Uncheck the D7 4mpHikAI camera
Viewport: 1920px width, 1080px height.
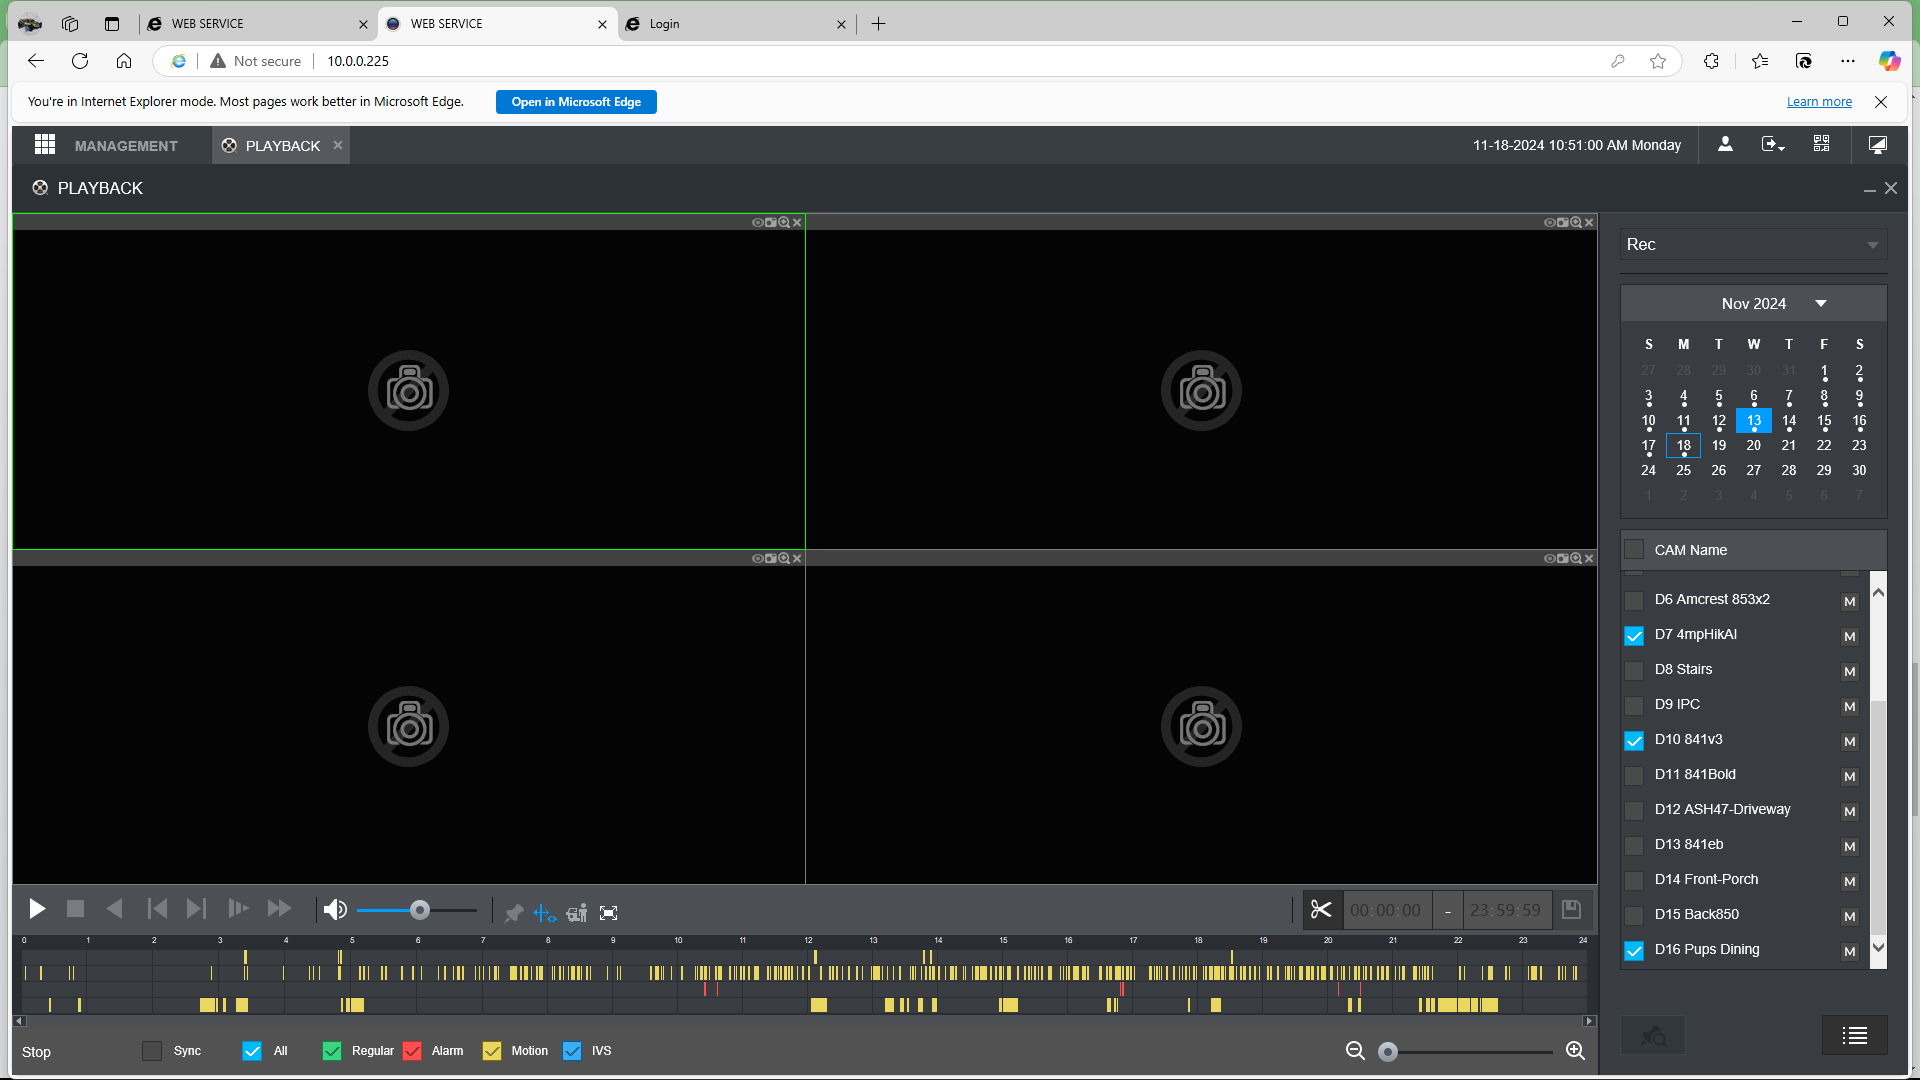pyautogui.click(x=1634, y=636)
